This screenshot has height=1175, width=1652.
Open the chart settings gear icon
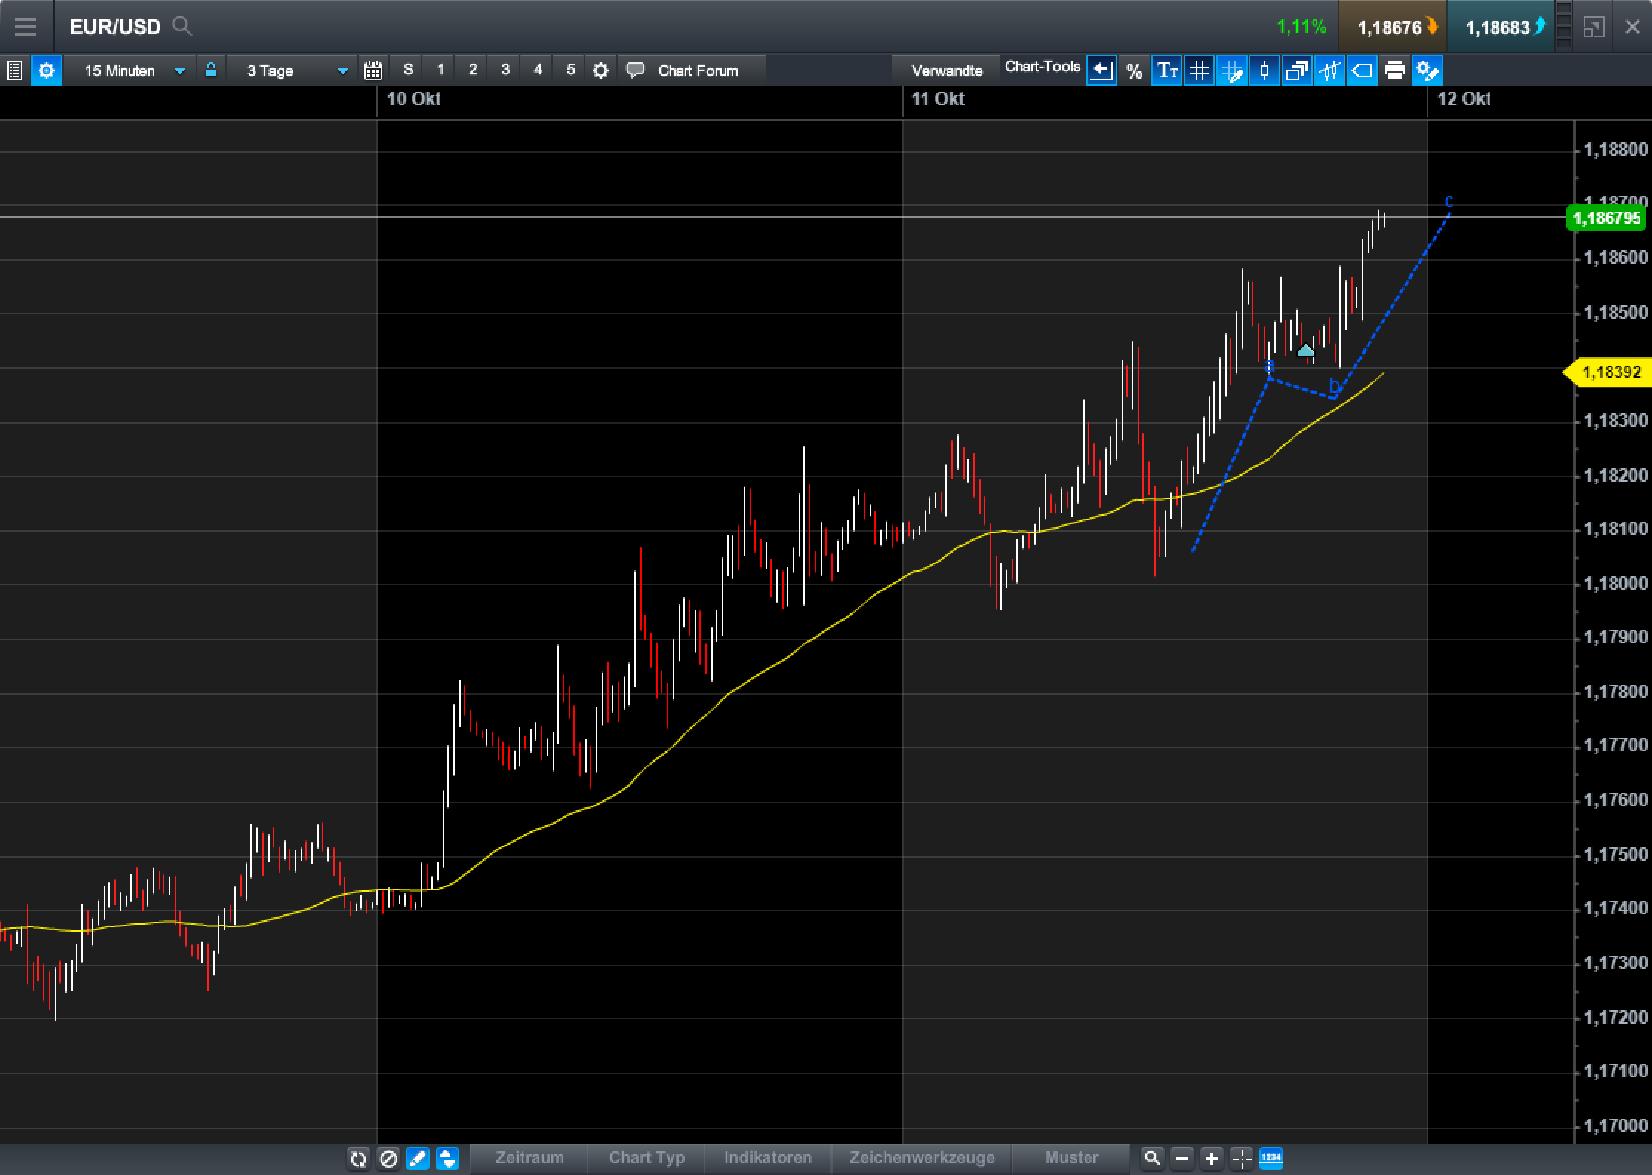(x=46, y=70)
